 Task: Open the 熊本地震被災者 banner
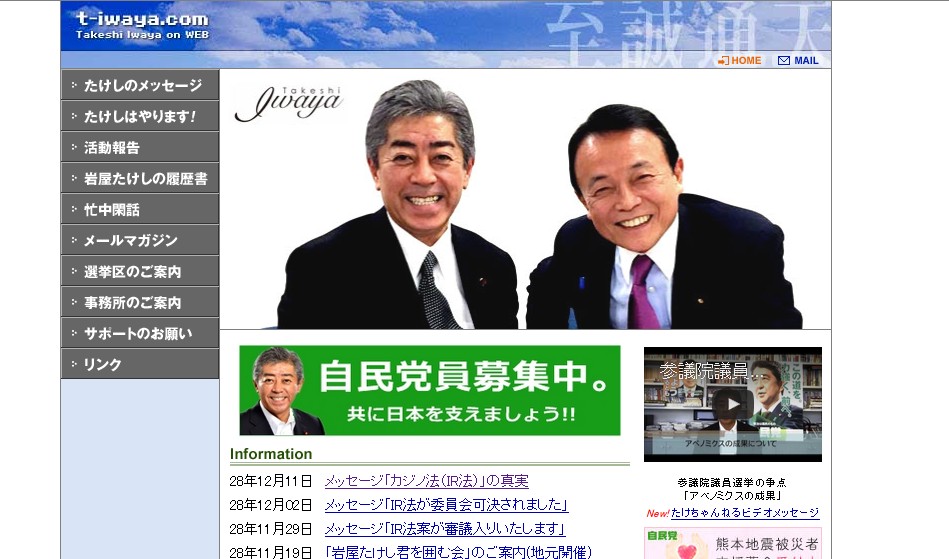click(x=733, y=543)
